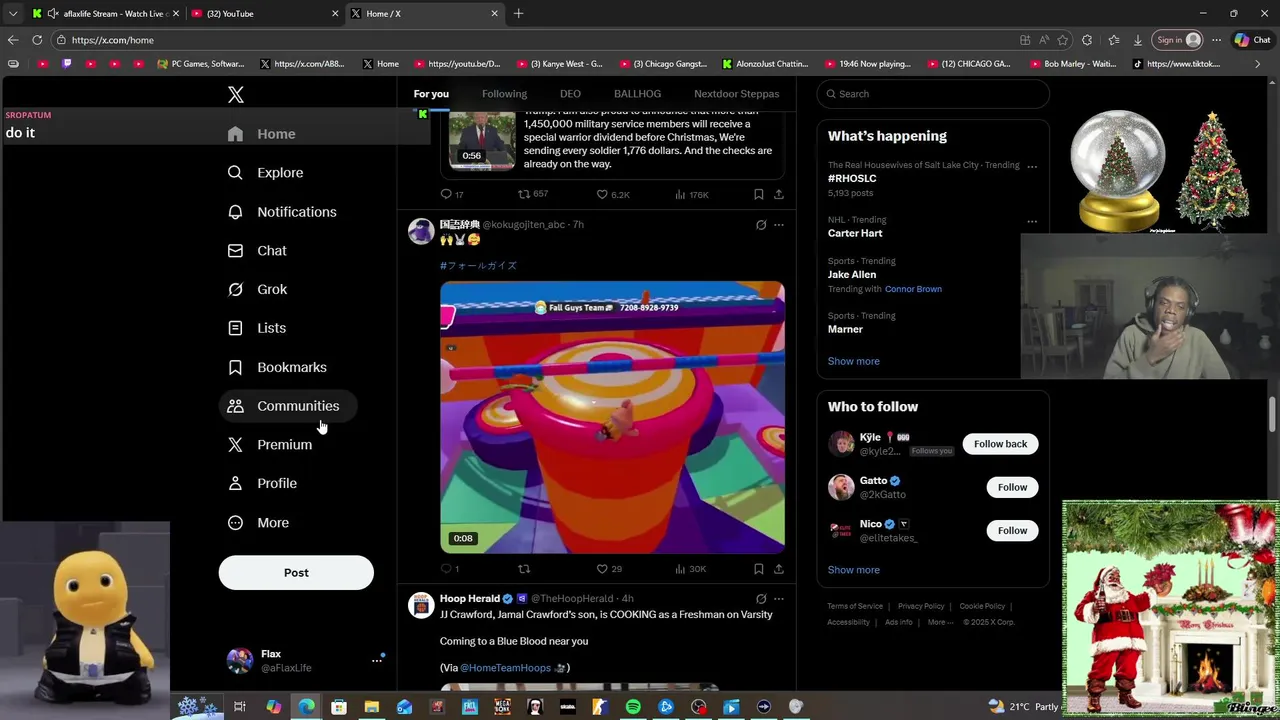
Task: Open Grok in the sidebar
Action: [257, 290]
